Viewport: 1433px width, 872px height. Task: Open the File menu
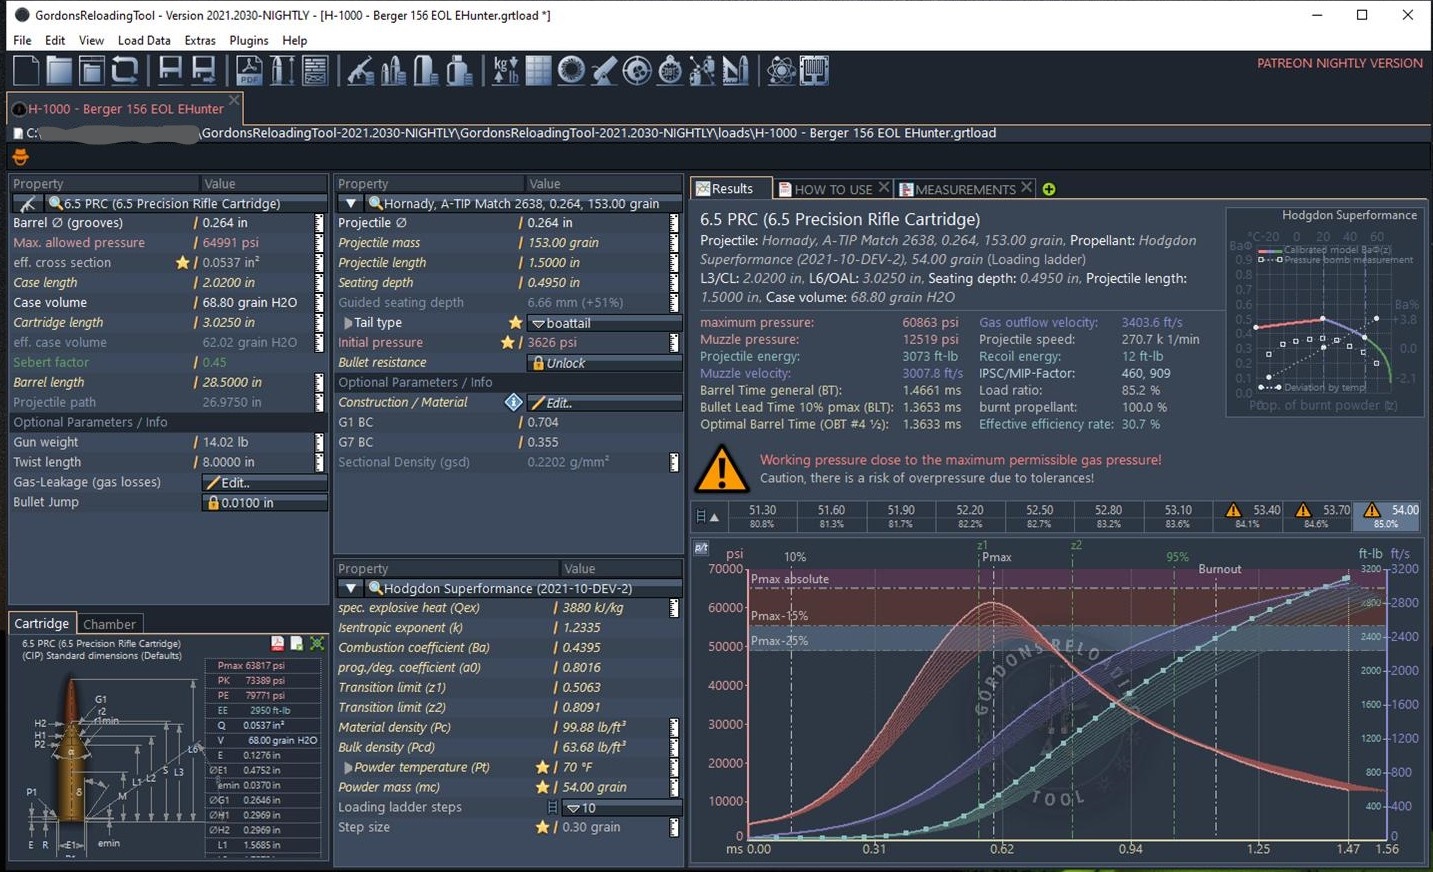22,40
